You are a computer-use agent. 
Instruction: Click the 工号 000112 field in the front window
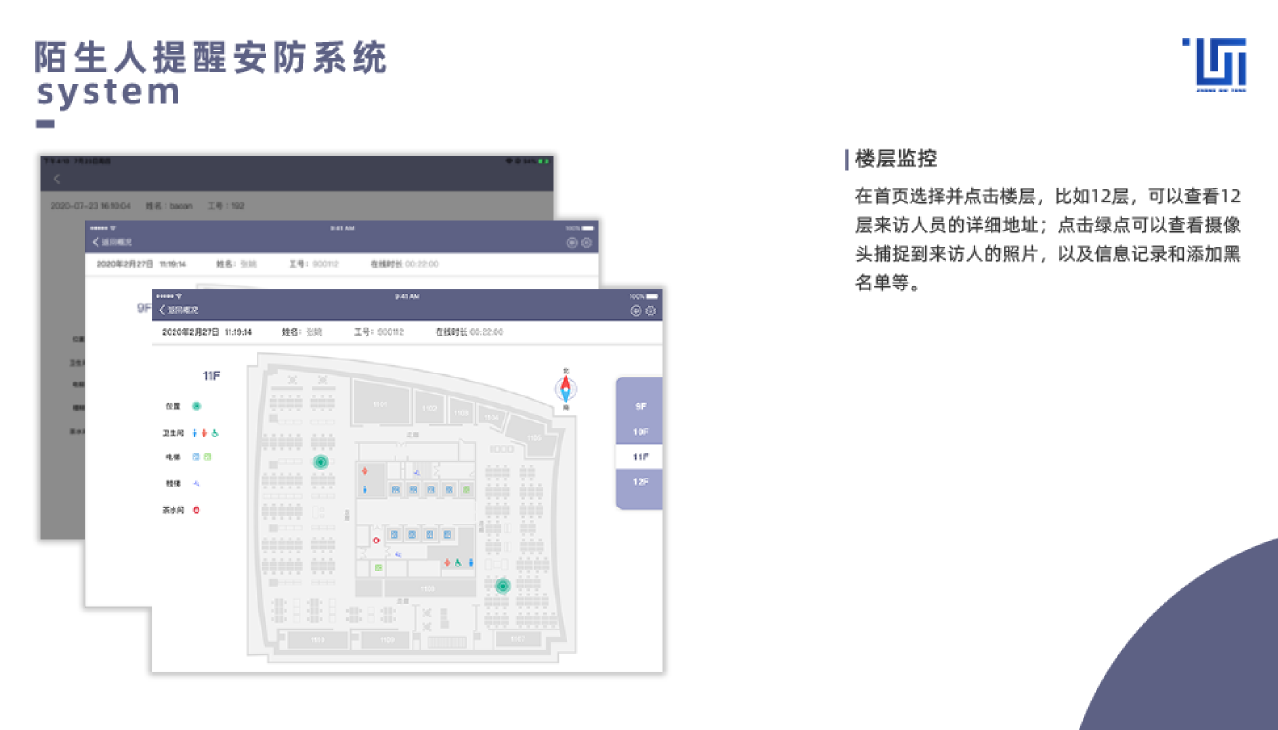coord(378,332)
